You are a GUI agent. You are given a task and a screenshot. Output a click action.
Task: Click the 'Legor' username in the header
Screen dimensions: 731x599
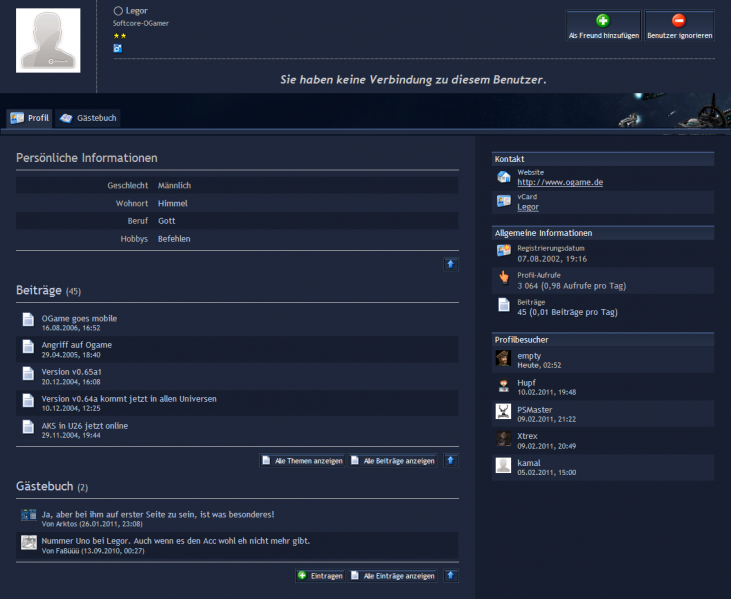click(x=137, y=11)
